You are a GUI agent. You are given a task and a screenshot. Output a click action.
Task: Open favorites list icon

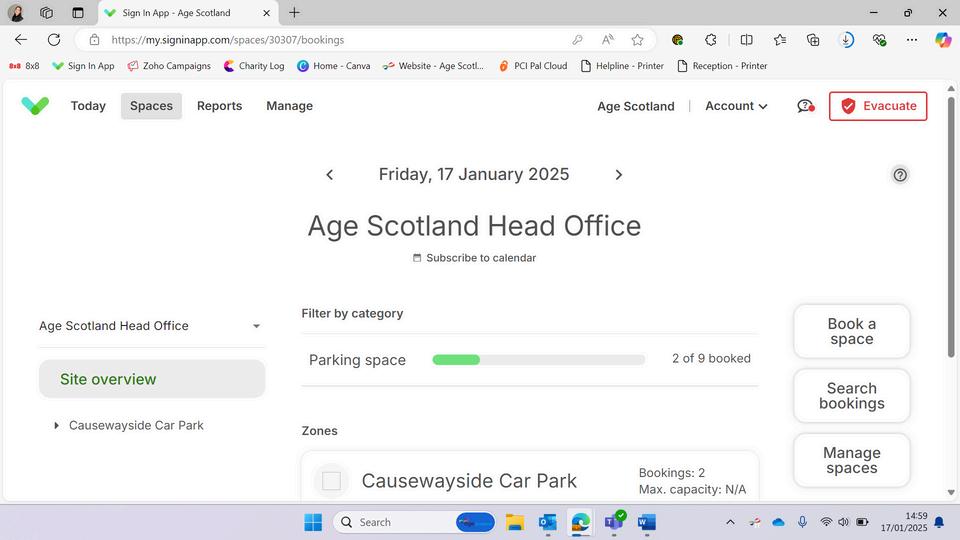779,40
